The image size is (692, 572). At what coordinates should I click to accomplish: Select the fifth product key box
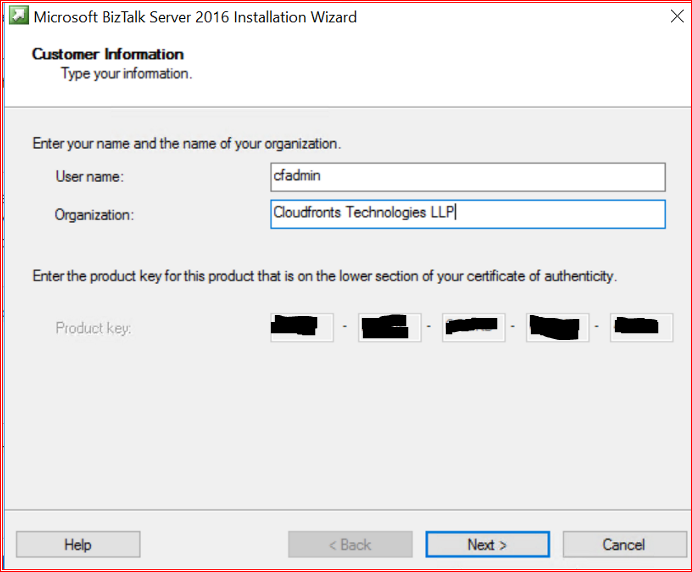click(x=641, y=327)
